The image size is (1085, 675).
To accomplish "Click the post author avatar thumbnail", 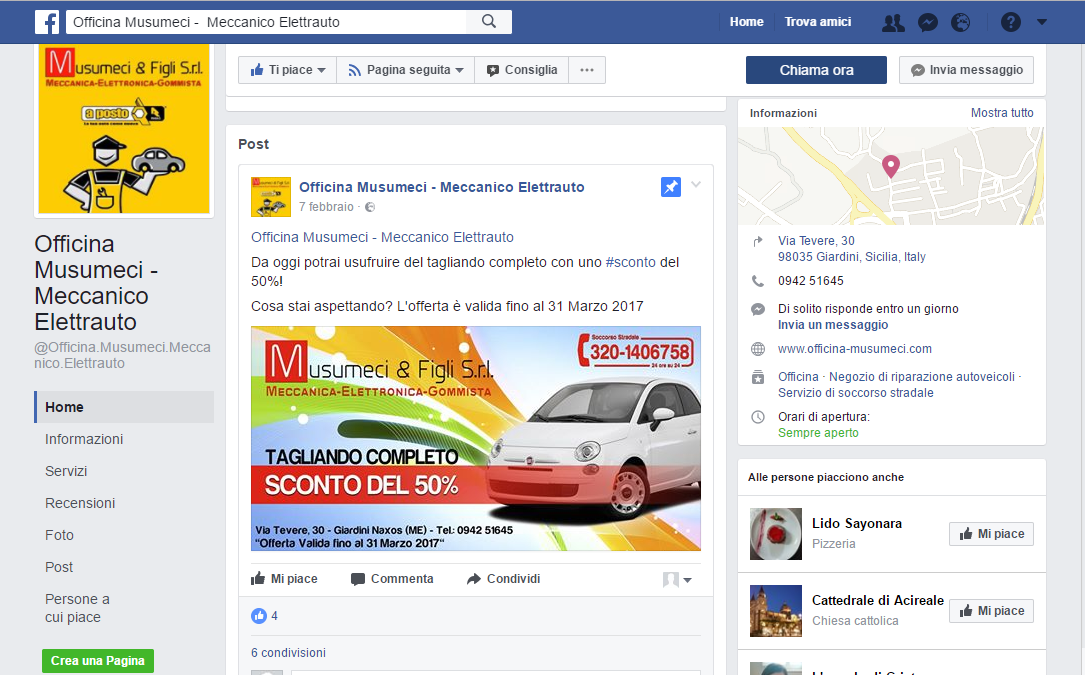I will tap(271, 197).
